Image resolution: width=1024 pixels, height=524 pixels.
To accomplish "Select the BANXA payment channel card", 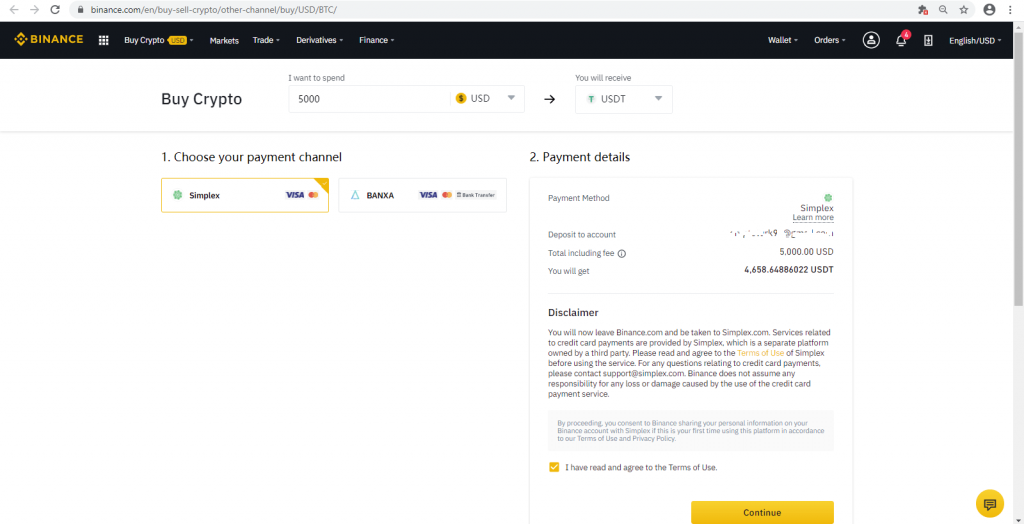I will (423, 195).
